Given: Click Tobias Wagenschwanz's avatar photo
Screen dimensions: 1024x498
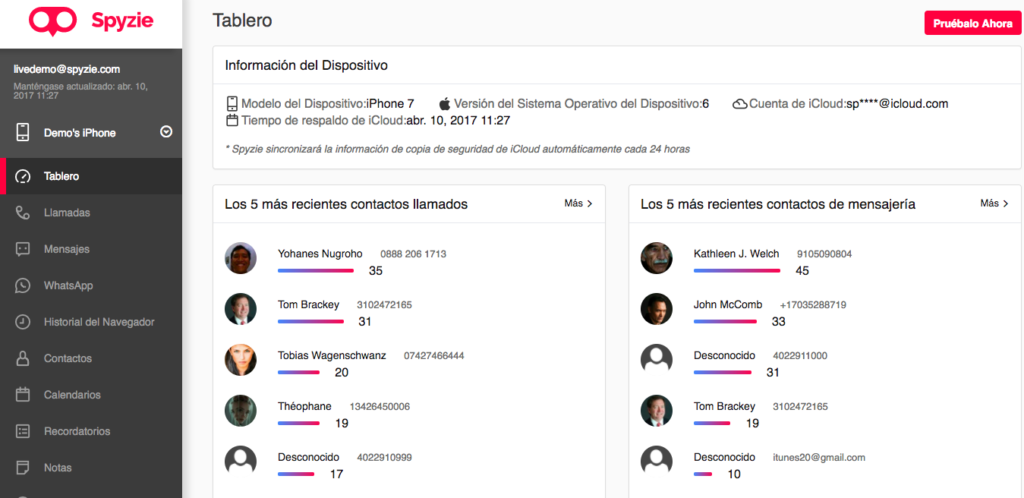Looking at the screenshot, I should [240, 360].
